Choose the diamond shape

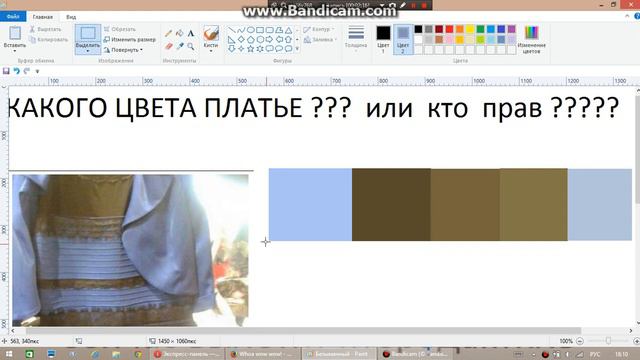tap(241, 40)
